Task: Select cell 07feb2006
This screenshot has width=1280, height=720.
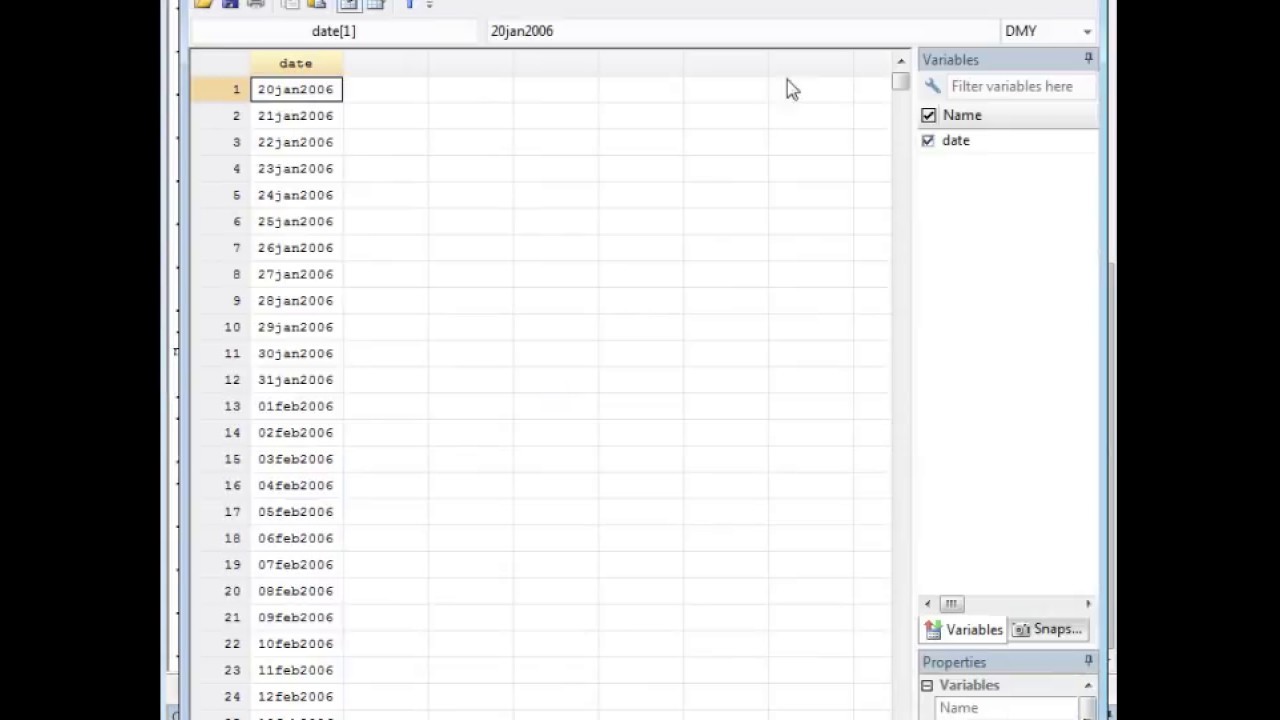Action: click(x=296, y=565)
